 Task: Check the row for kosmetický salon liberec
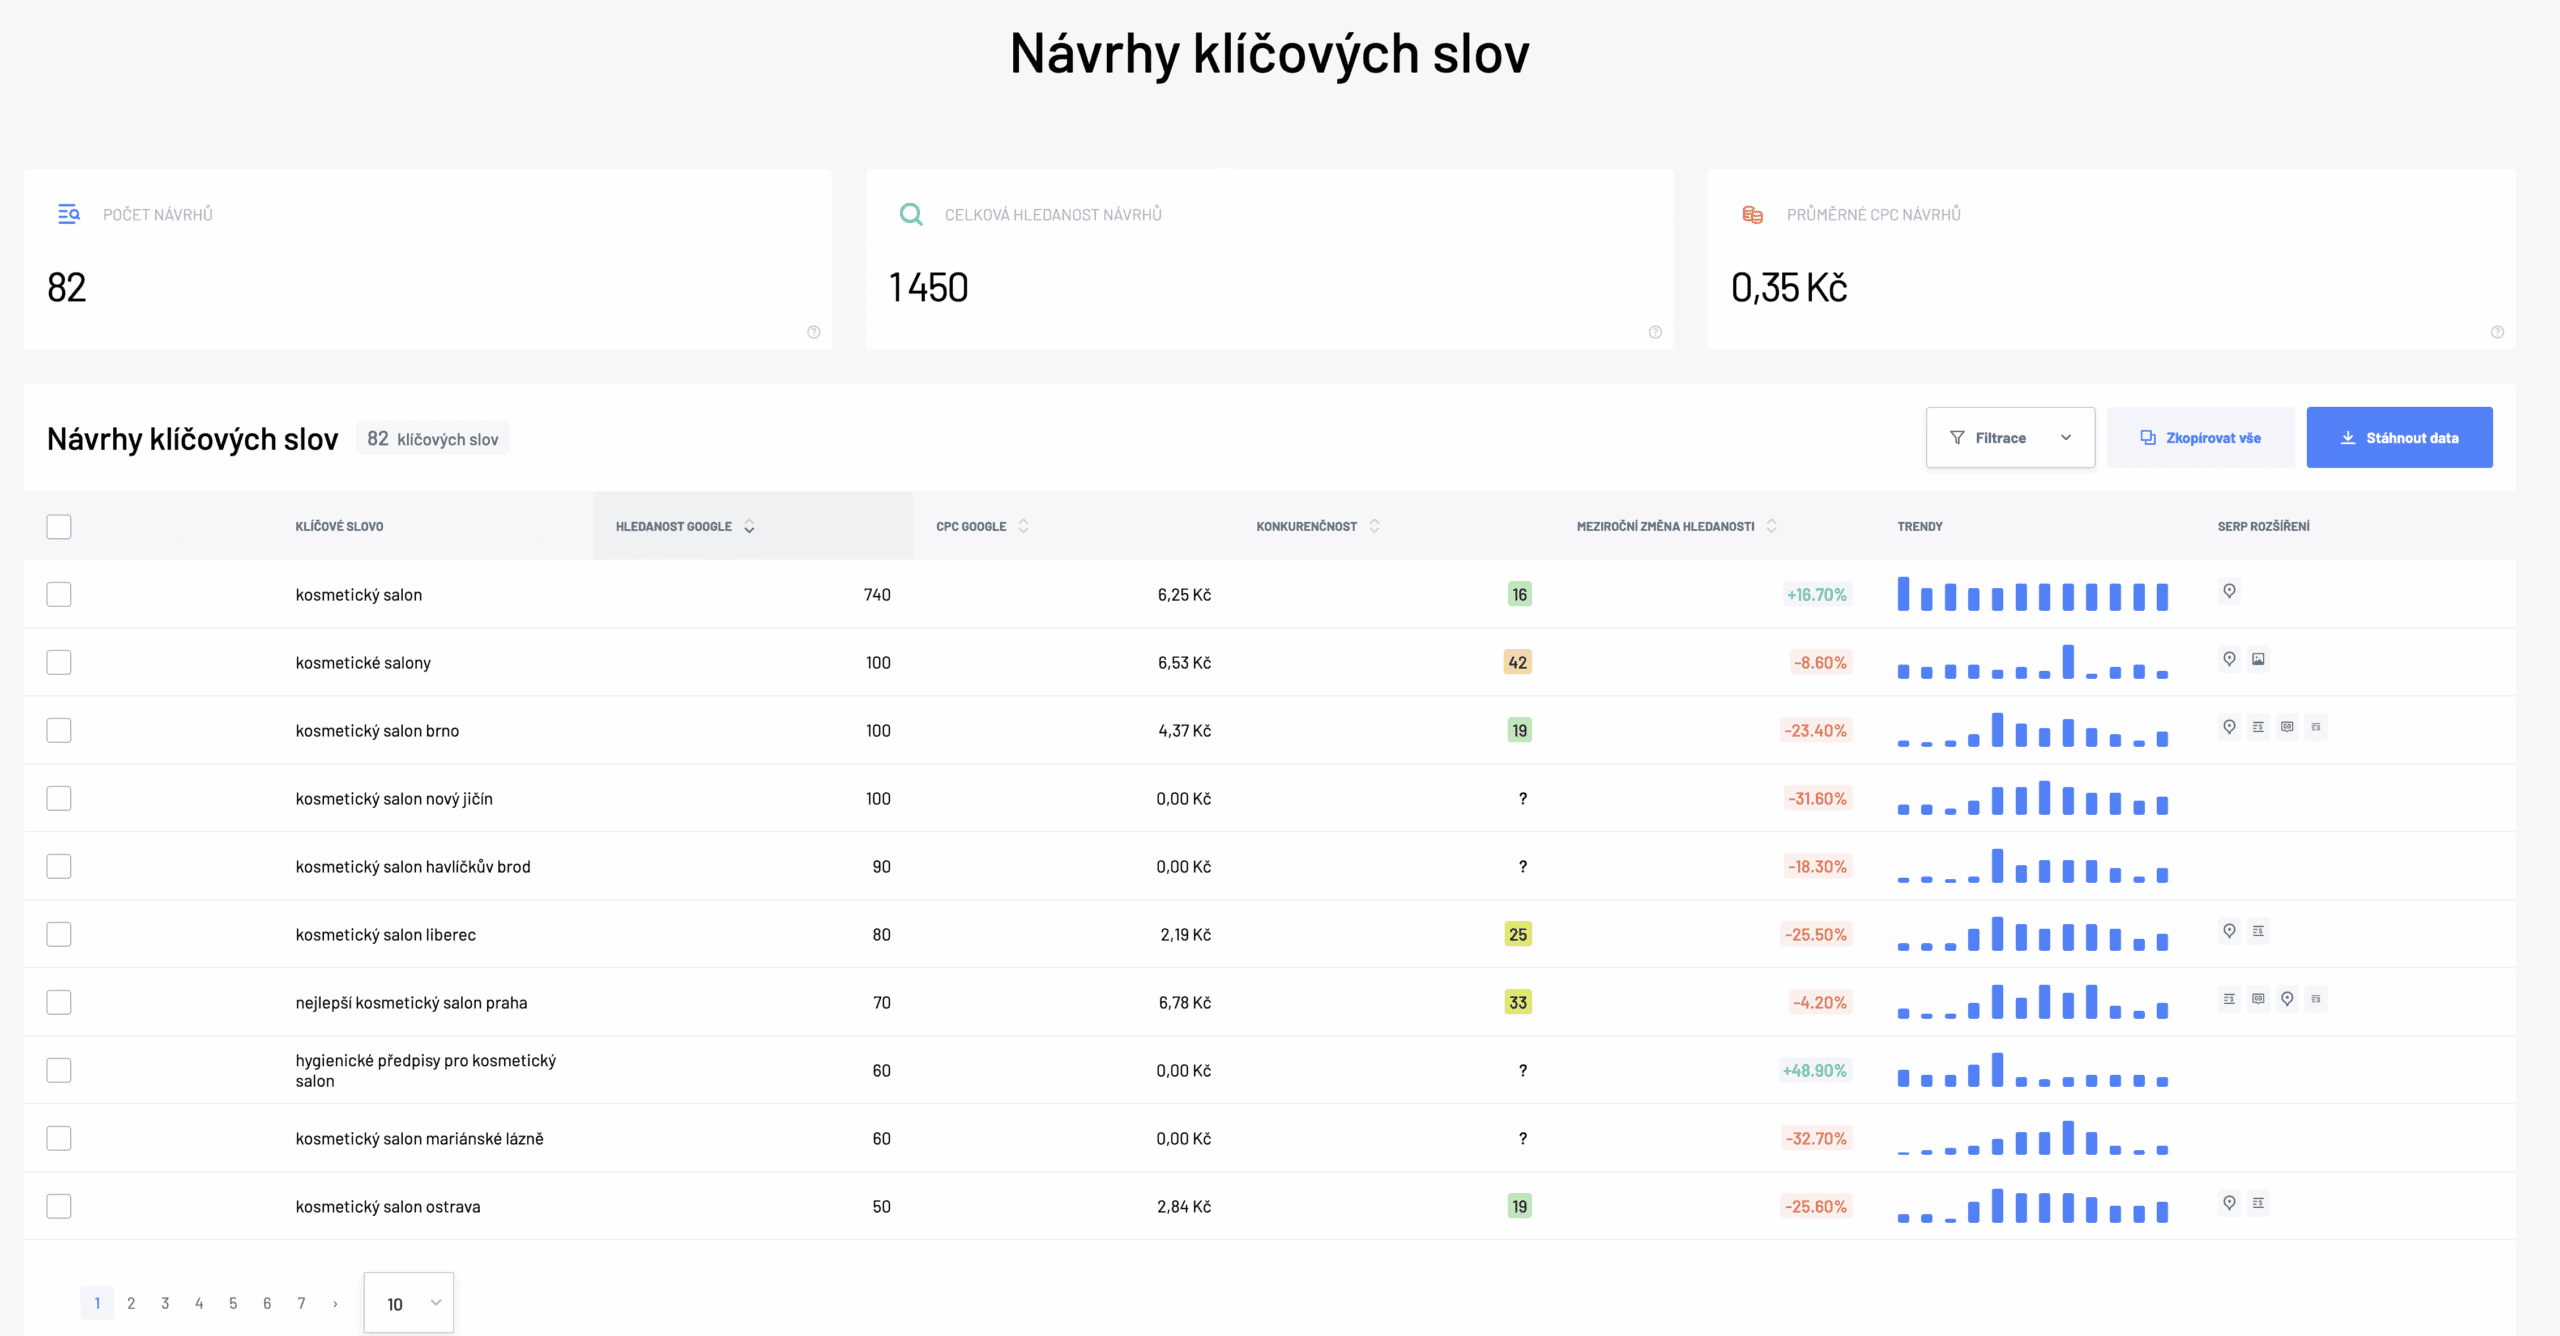pos(59,933)
